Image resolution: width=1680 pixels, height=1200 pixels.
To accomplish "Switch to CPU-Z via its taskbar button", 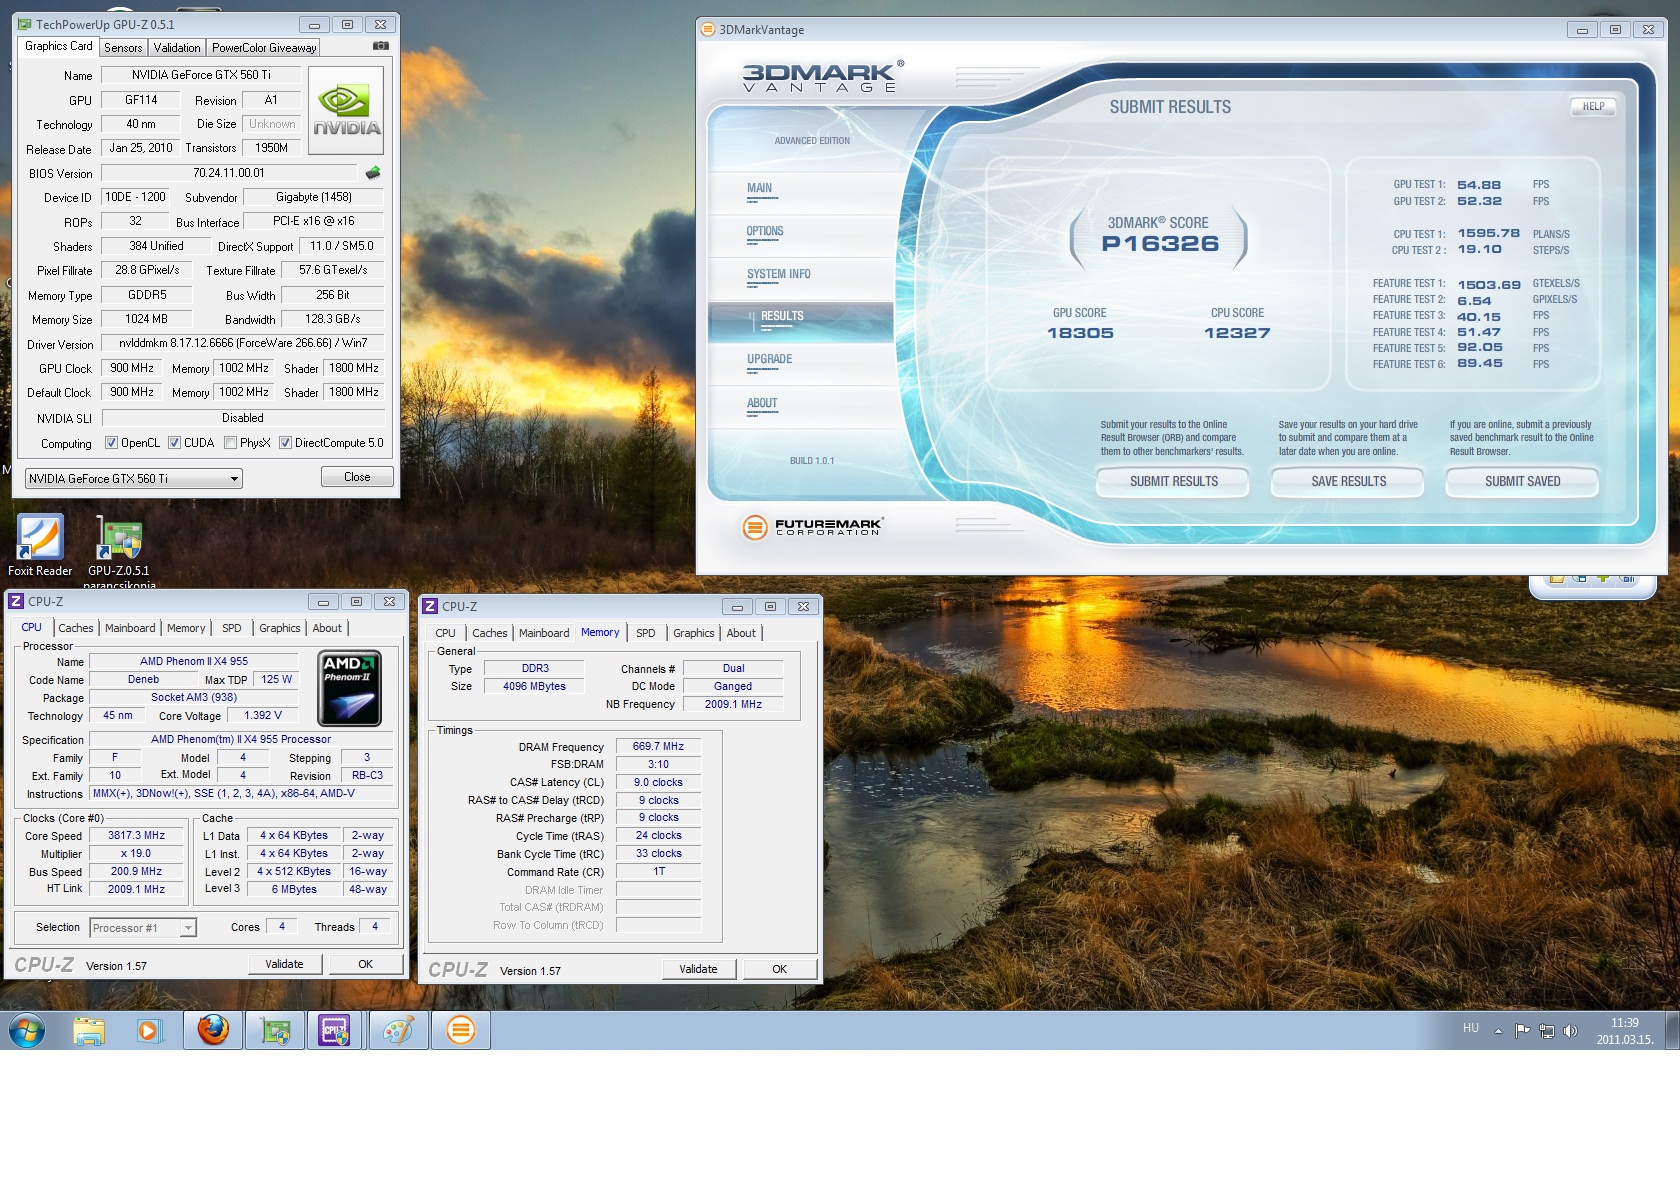I will coord(334,1030).
